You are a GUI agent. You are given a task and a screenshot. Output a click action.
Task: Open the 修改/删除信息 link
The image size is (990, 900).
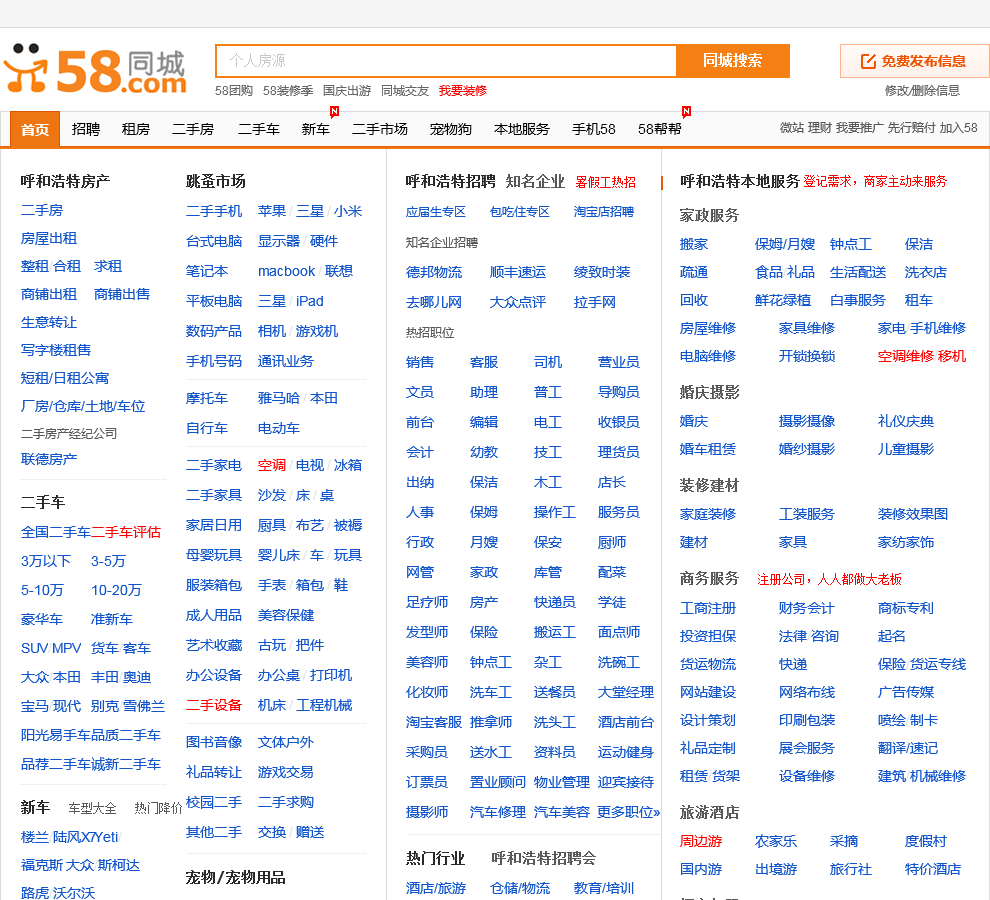922,90
